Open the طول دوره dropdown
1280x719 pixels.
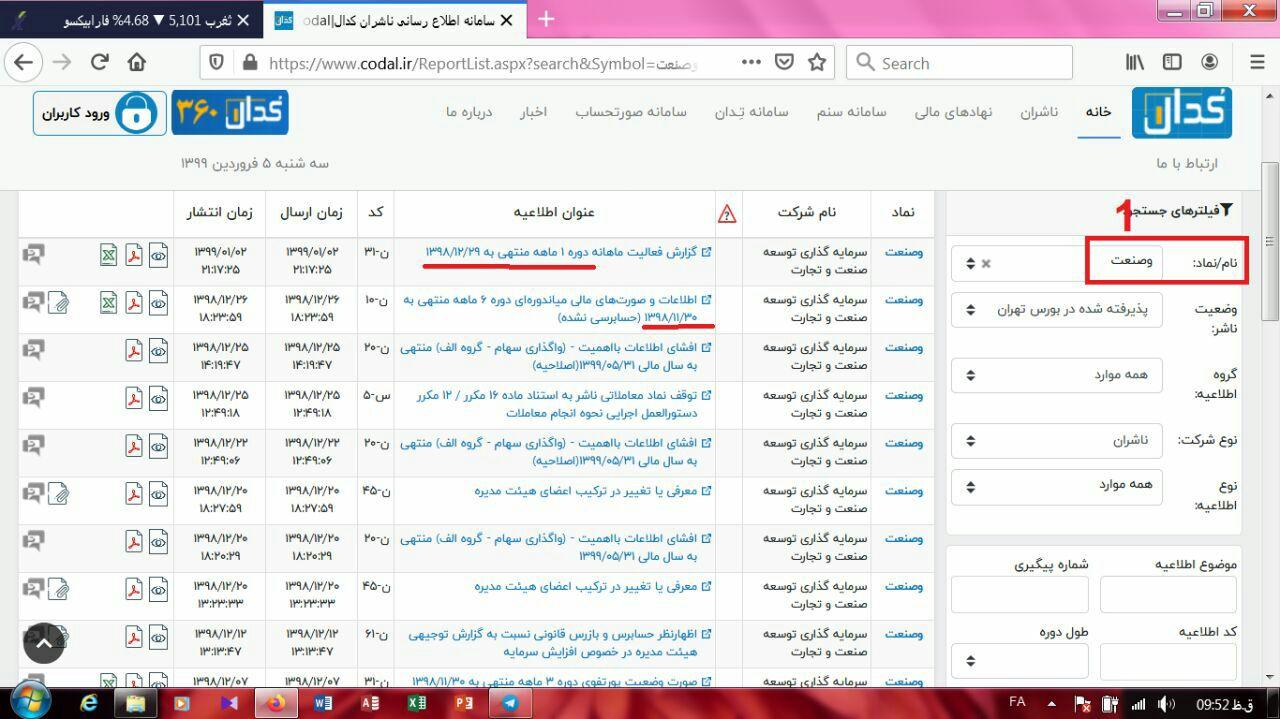(x=1019, y=661)
